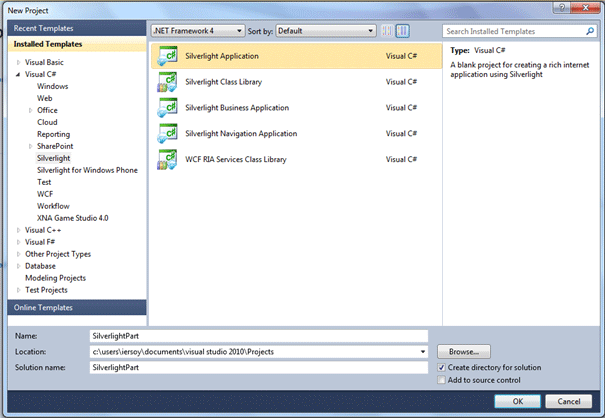The image size is (605, 418).
Task: Open the Recent Templates section
Action: pyautogui.click(x=77, y=28)
